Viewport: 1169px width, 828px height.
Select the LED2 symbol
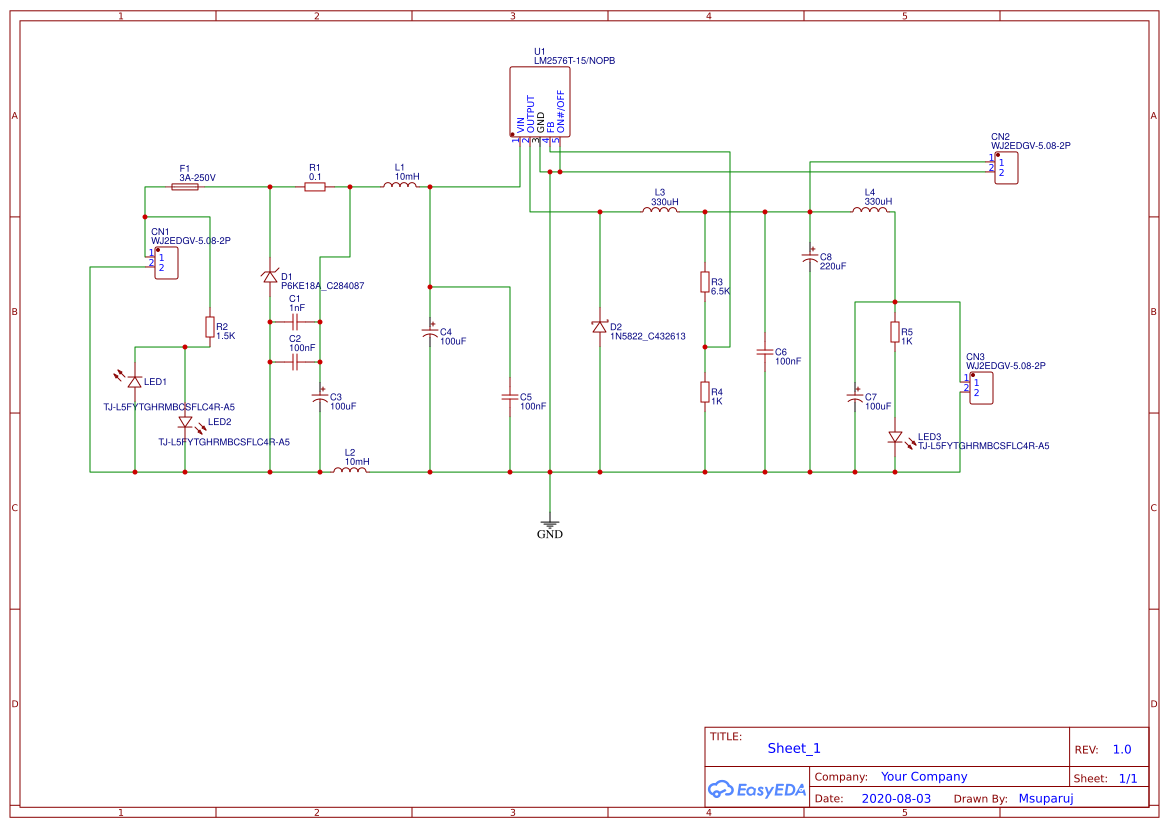point(185,422)
